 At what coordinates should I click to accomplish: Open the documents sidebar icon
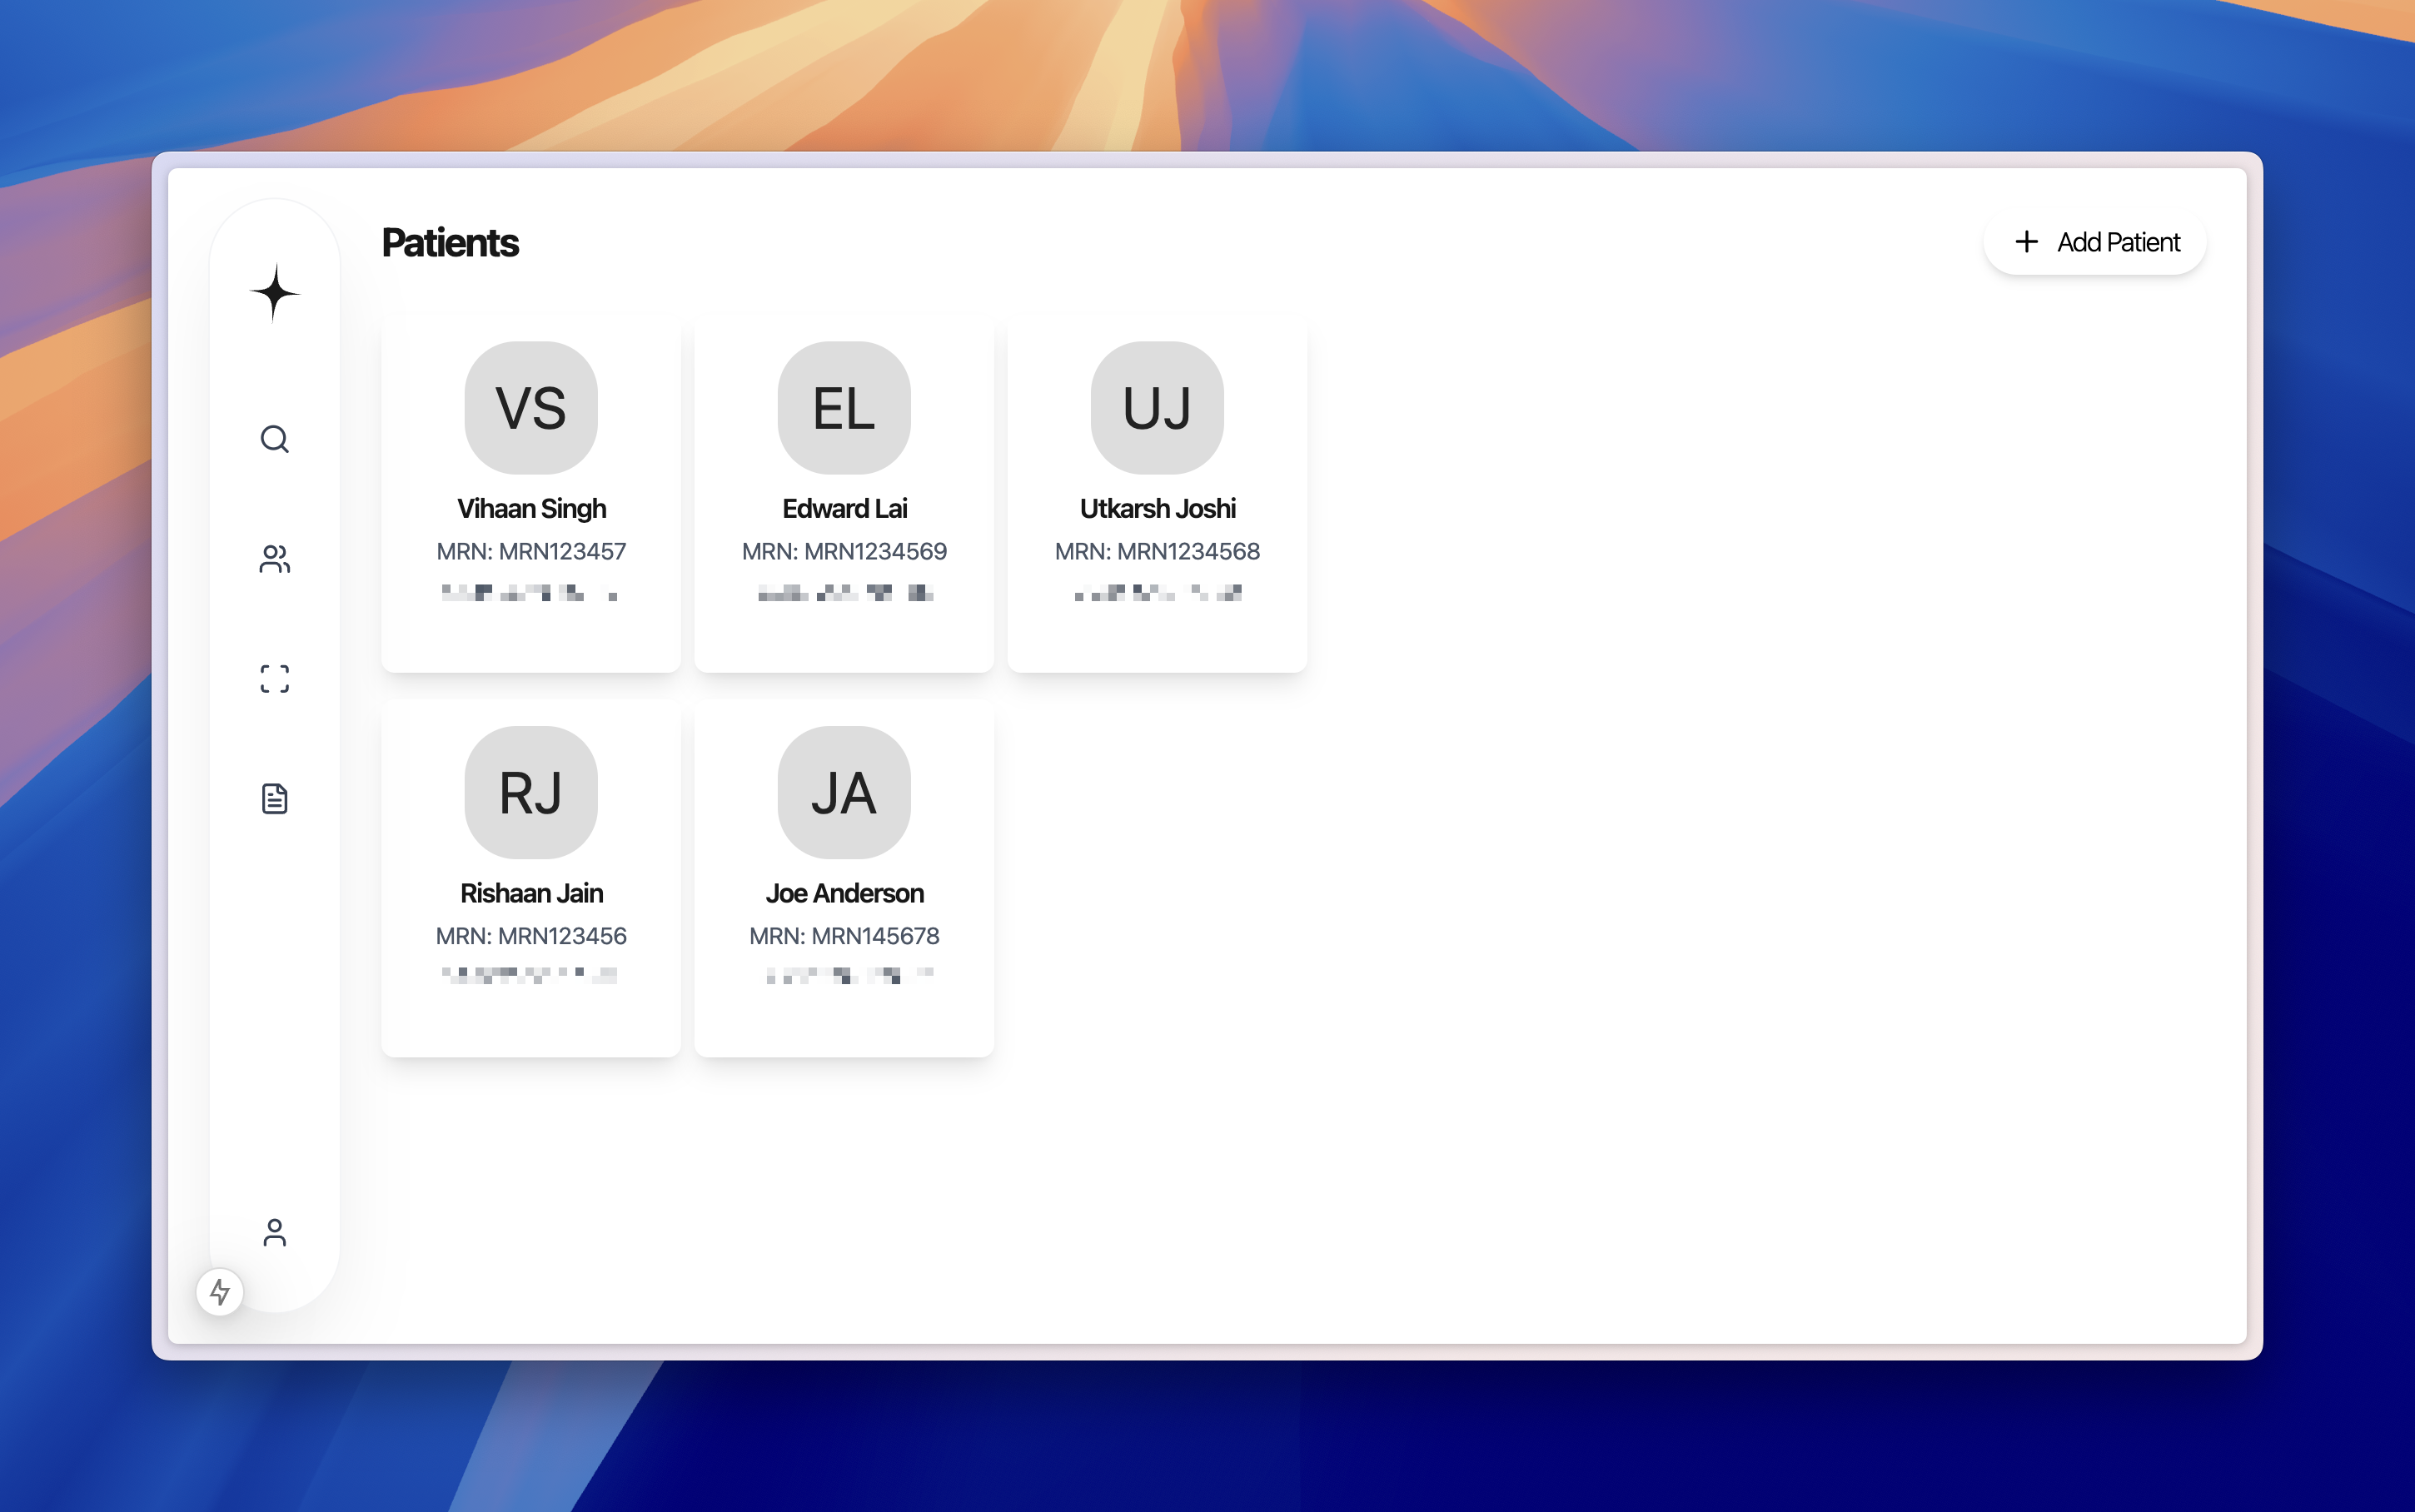tap(274, 798)
